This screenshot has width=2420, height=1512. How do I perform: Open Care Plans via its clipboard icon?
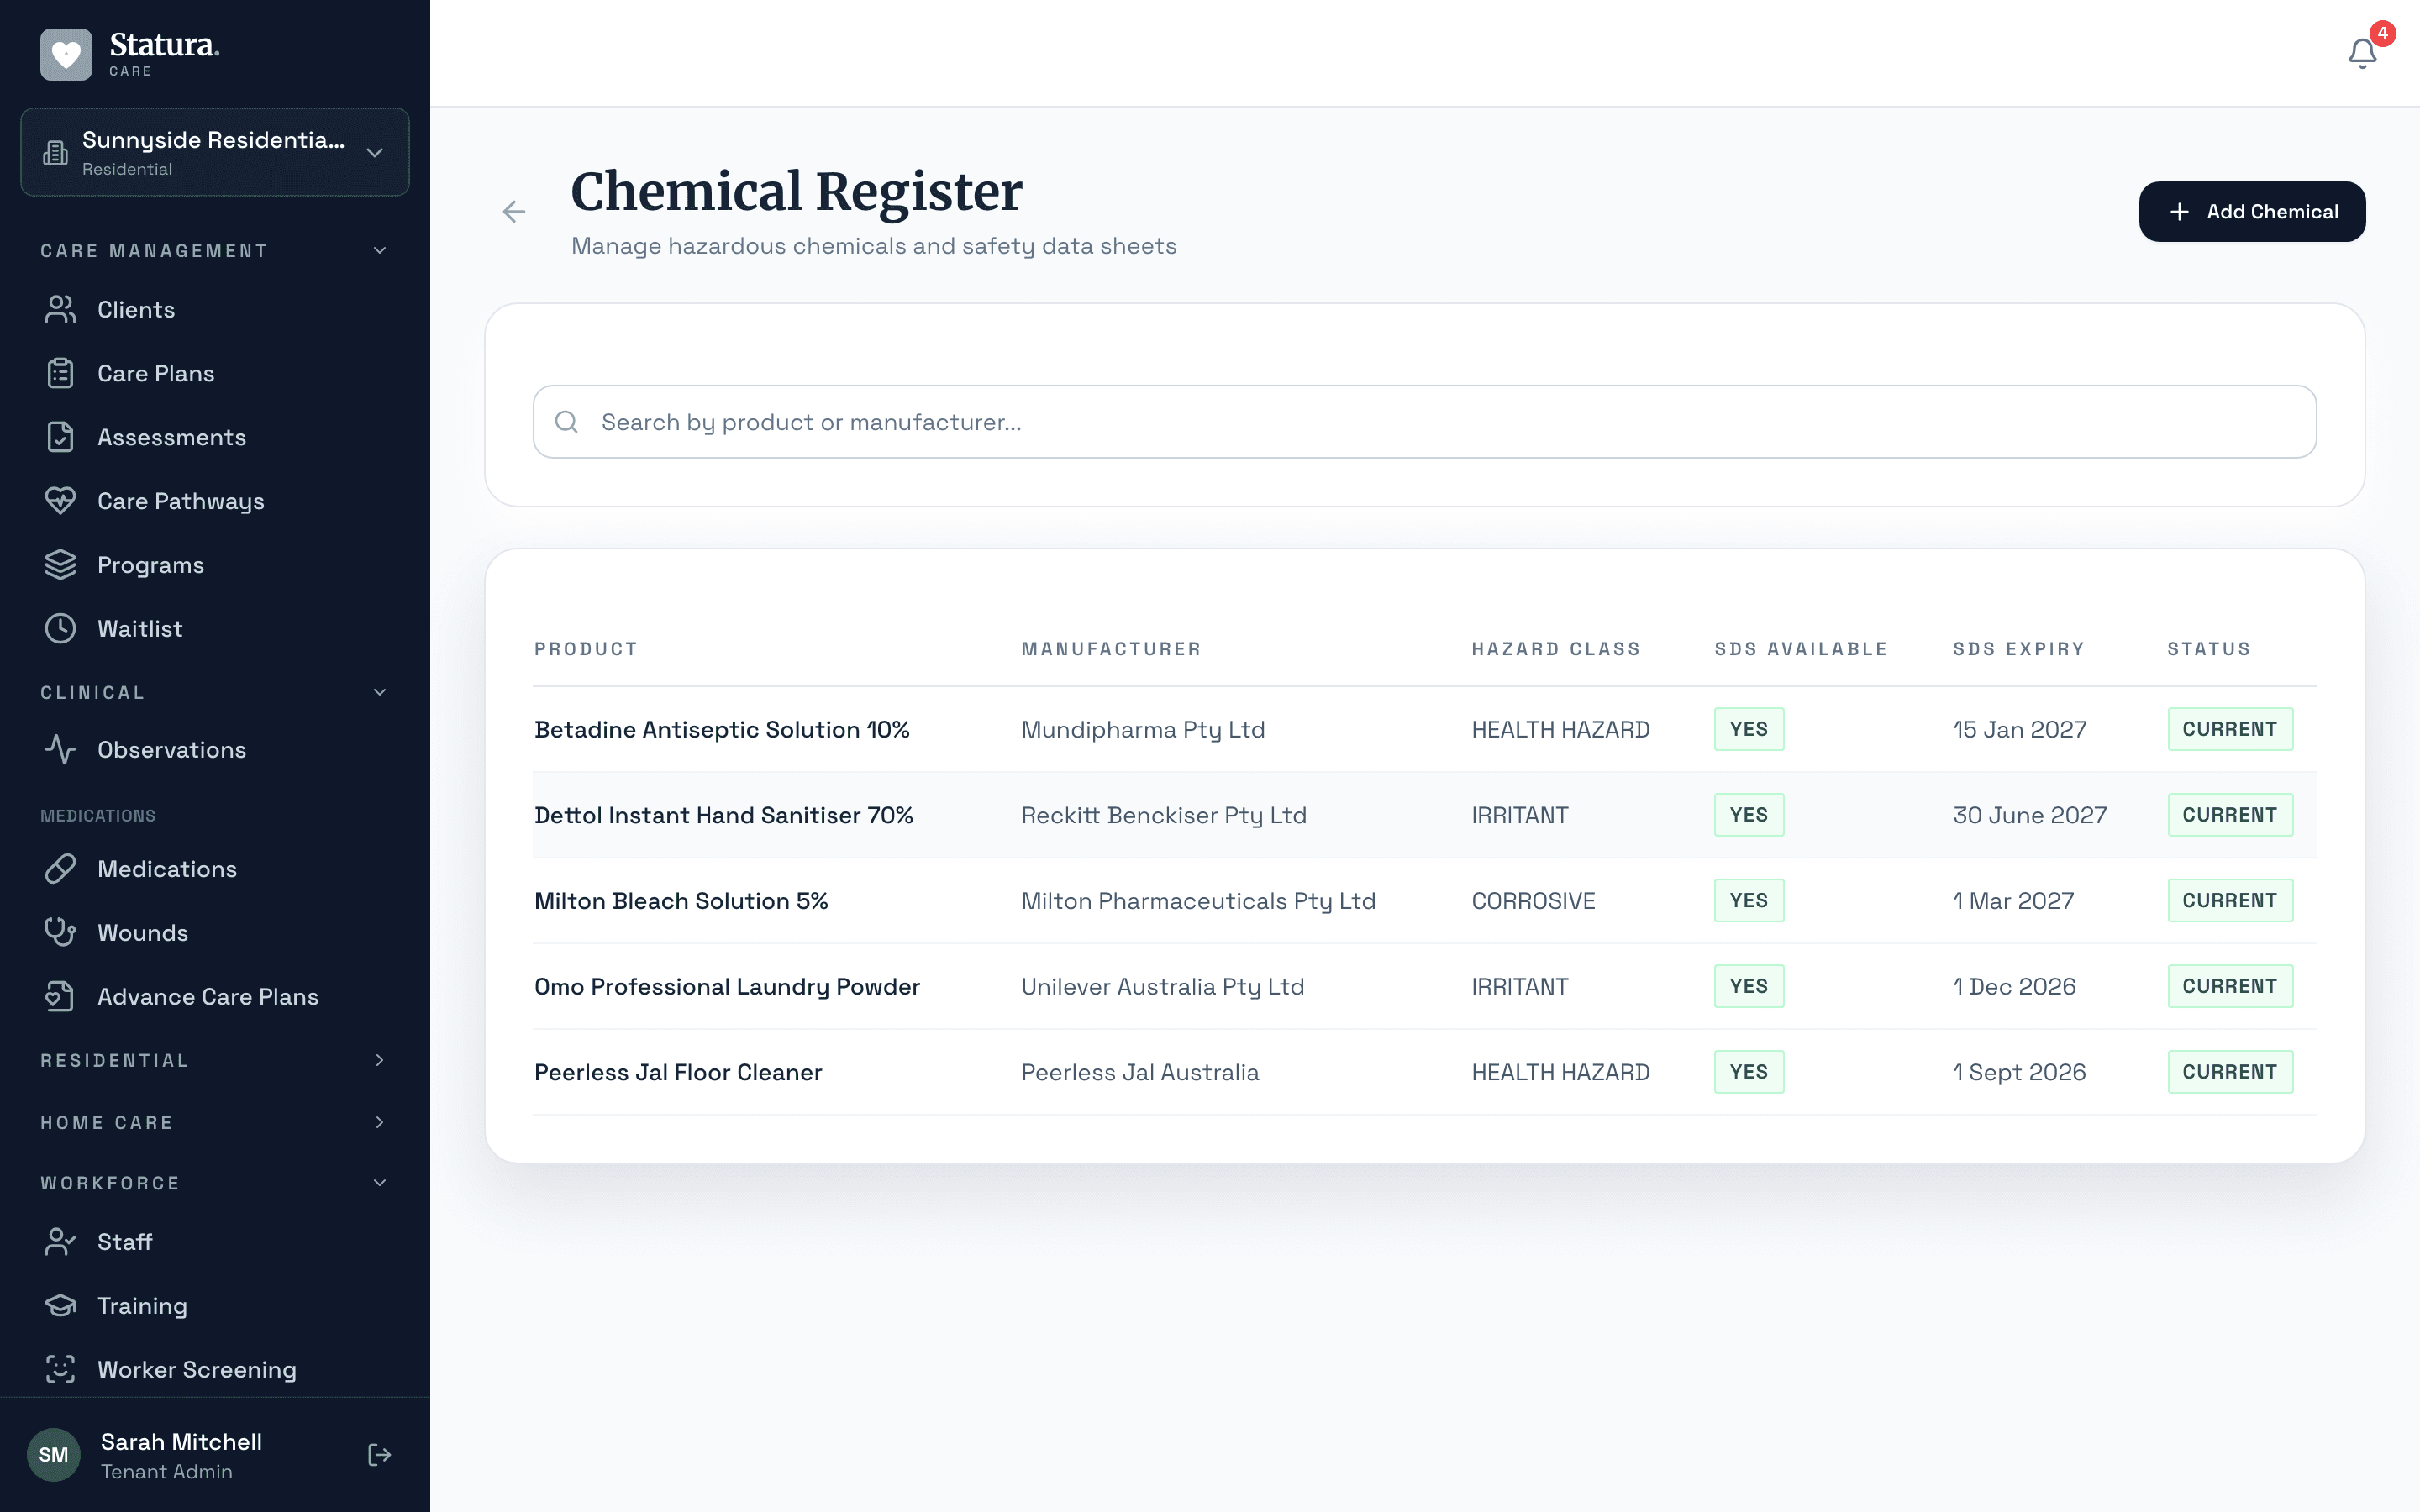(60, 373)
